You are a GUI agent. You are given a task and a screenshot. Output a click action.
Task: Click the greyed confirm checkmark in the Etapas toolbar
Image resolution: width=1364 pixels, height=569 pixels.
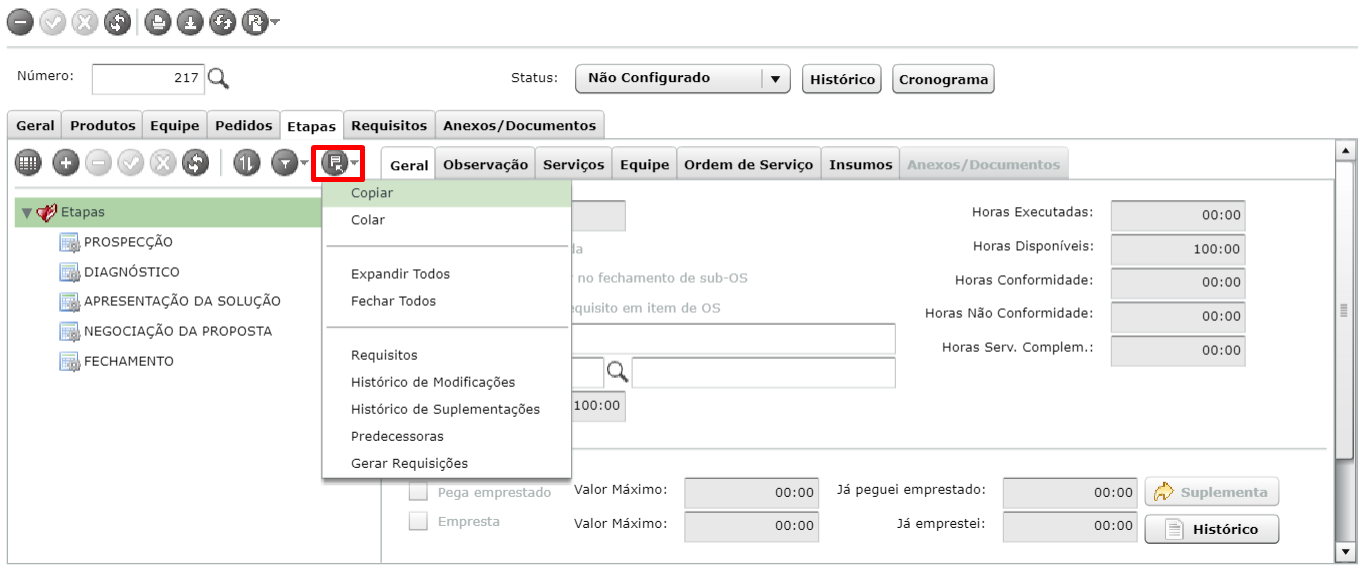coord(130,162)
